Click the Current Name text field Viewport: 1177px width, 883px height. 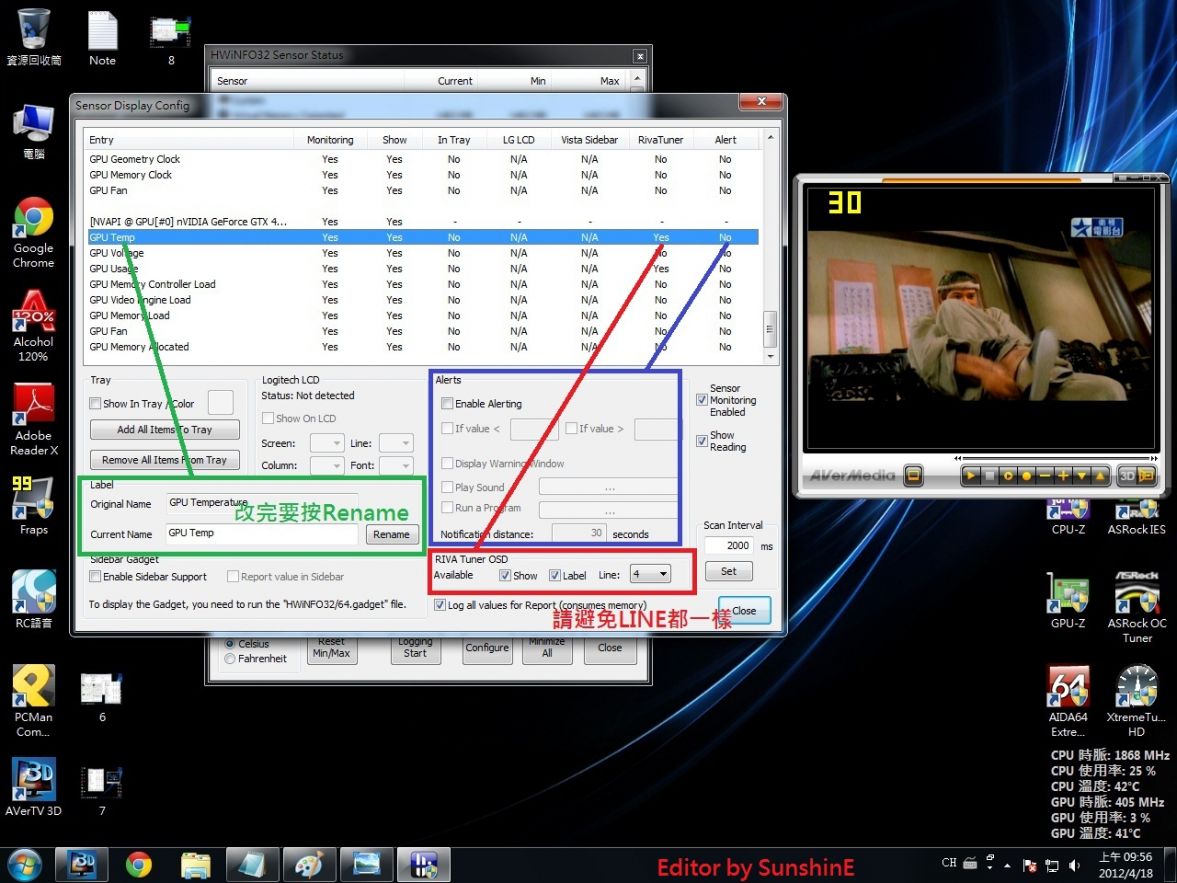[x=262, y=533]
